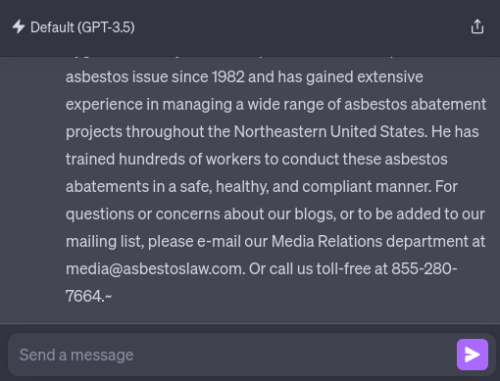Click the phrase gained extensive

pyautogui.click(x=365, y=77)
